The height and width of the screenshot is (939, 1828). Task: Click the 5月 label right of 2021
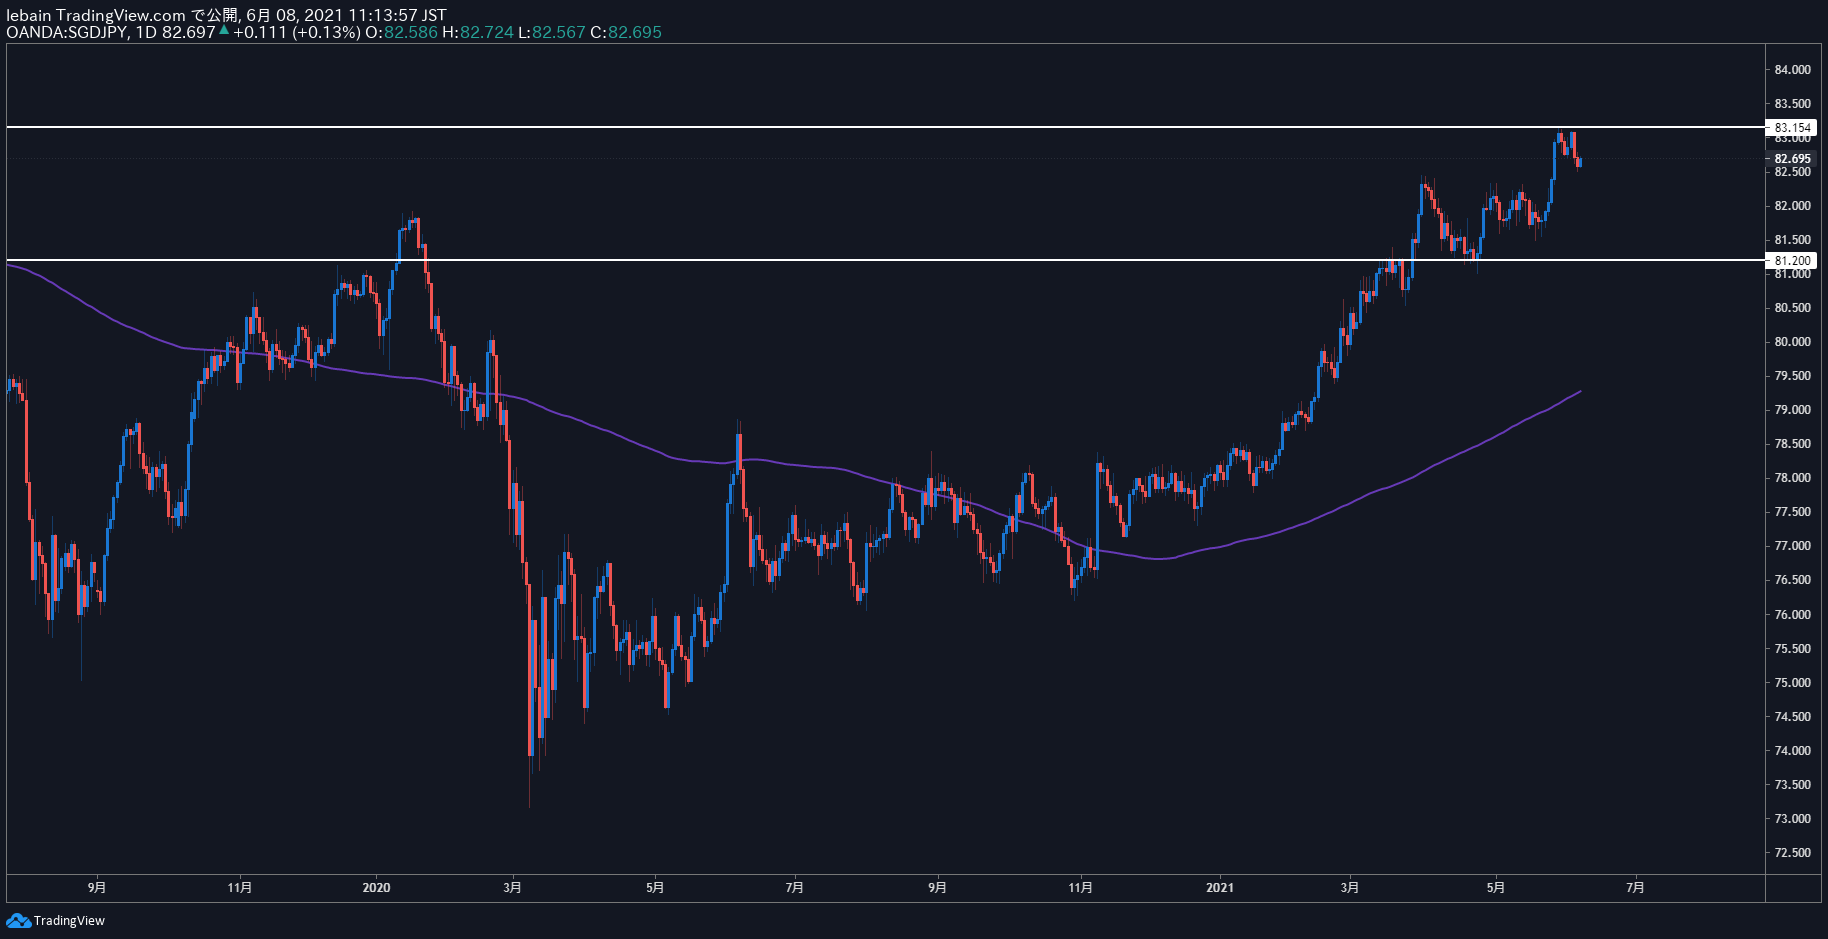(1495, 887)
